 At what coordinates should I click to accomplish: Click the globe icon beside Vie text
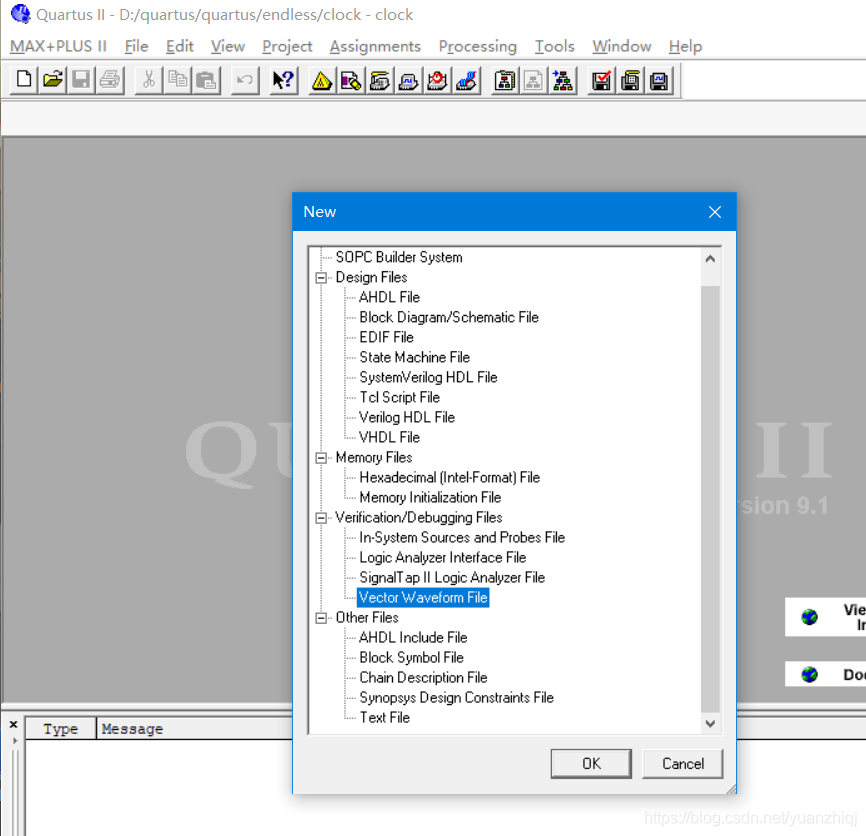pyautogui.click(x=810, y=617)
